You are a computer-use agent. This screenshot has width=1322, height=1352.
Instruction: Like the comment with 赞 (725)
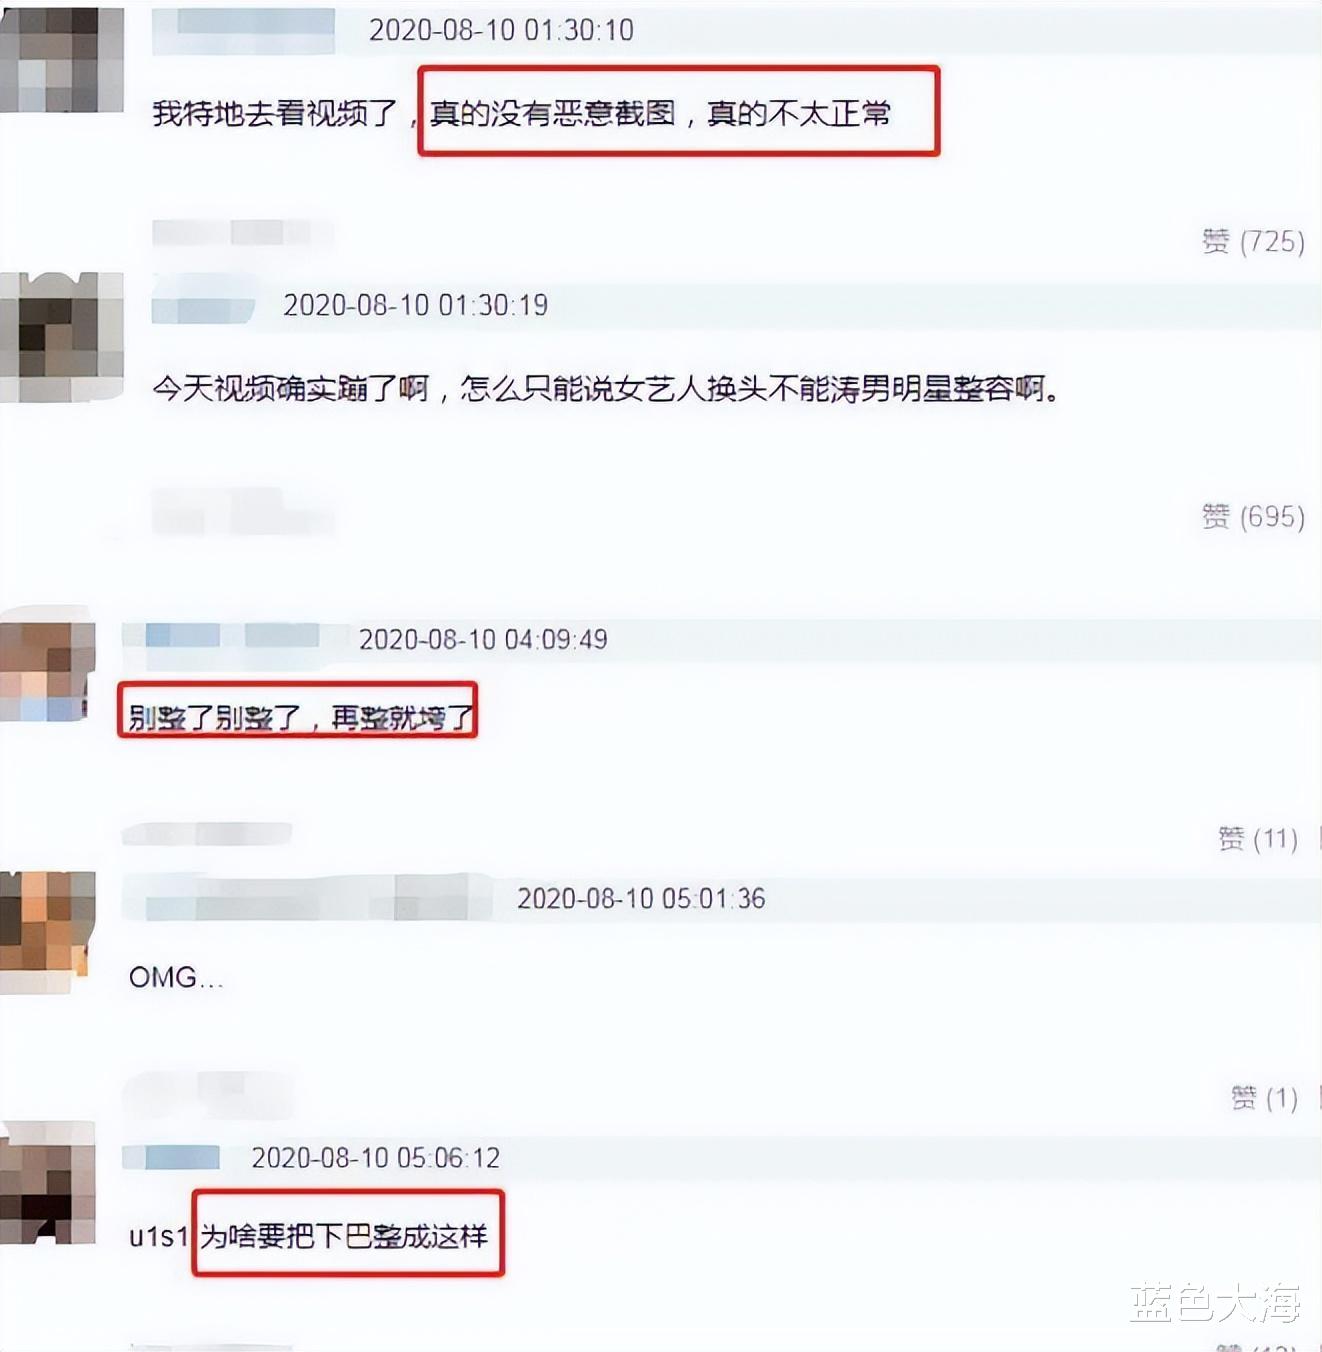pos(1253,241)
